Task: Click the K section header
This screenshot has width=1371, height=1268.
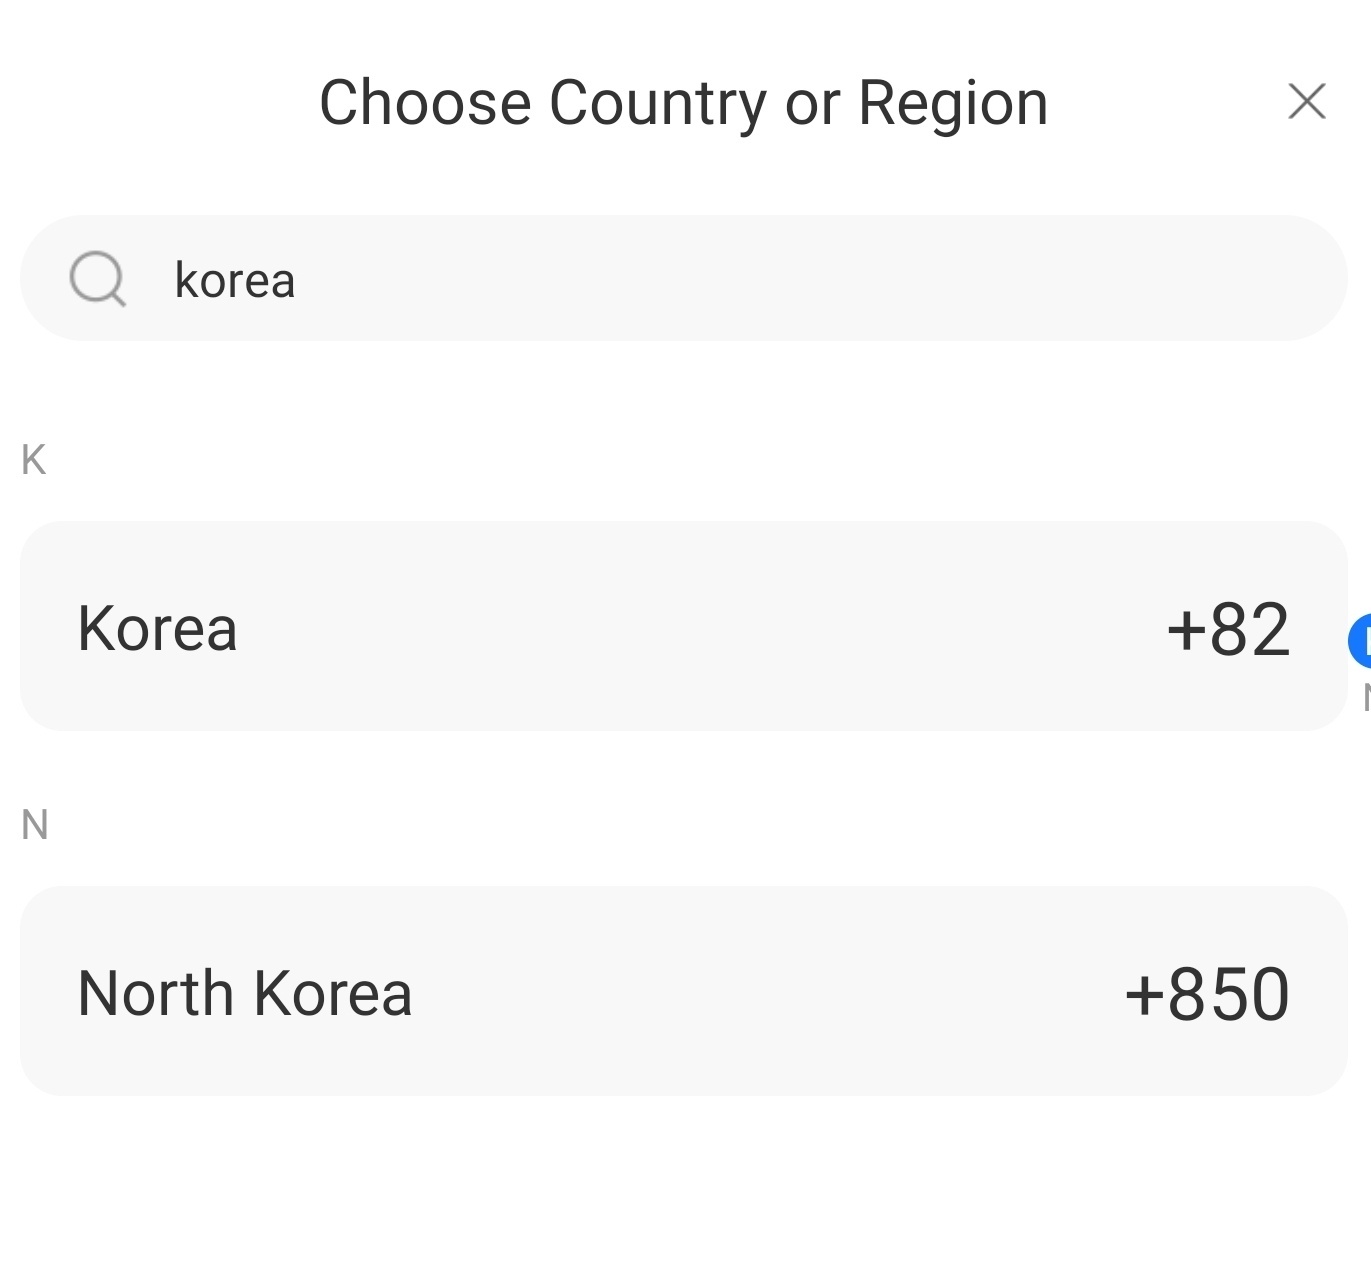Action: click(33, 459)
